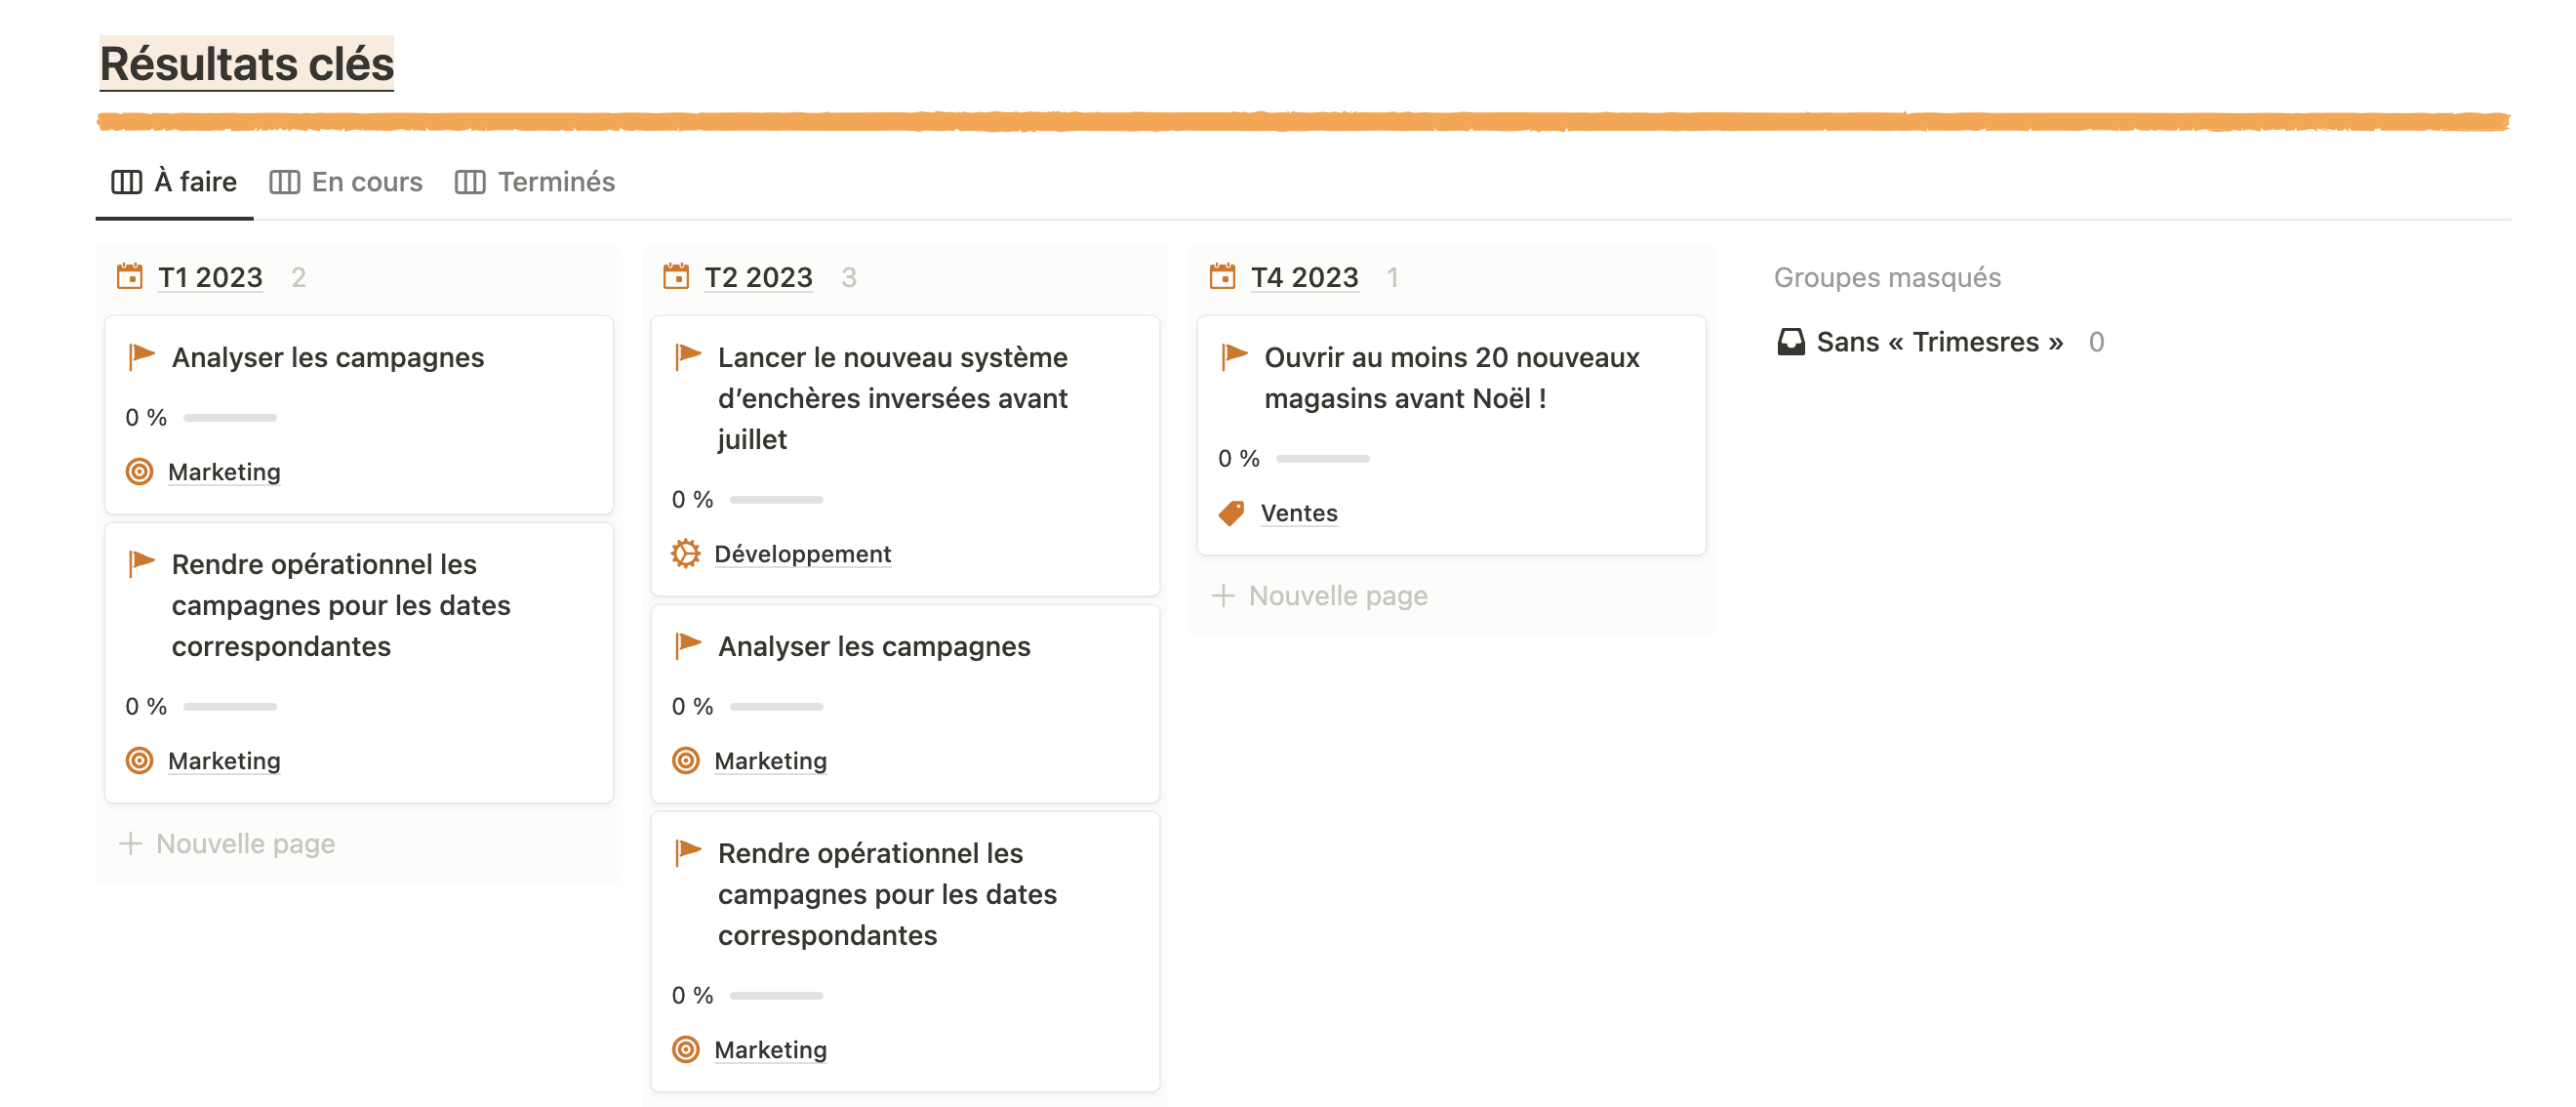This screenshot has width=2576, height=1107.
Task: Click flag icon of Rendre opérationnel card in T1
Action: (141, 563)
